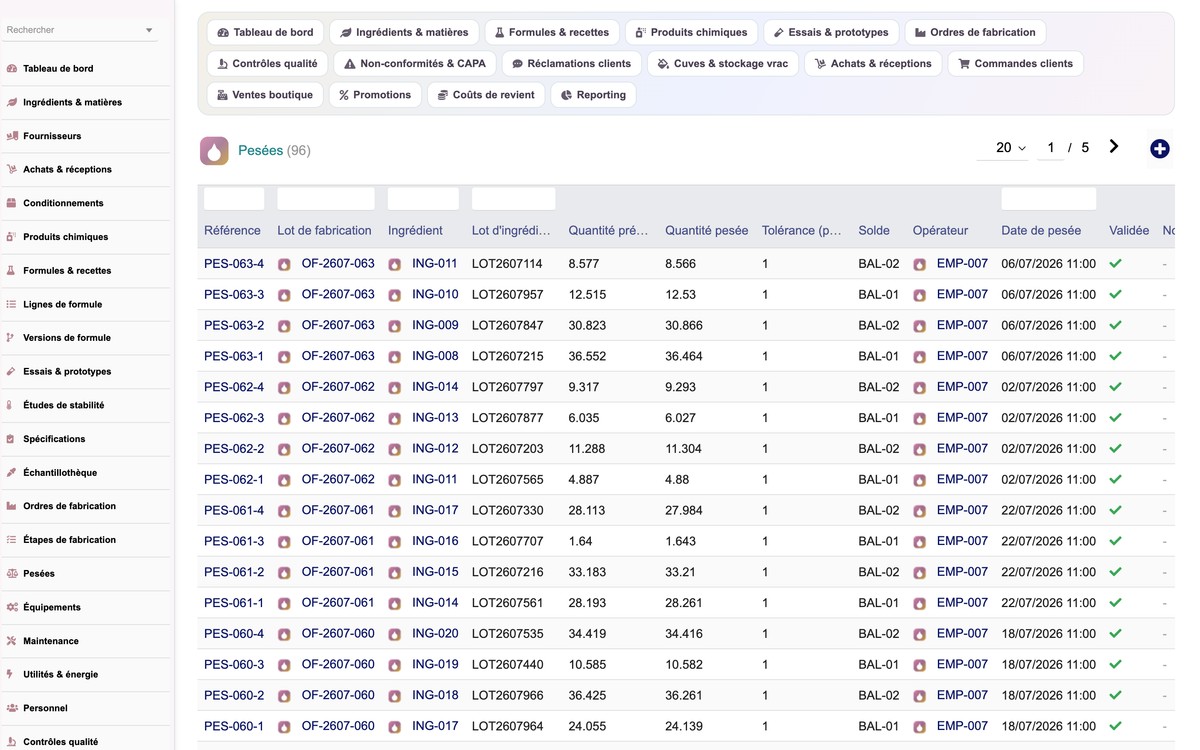Click Date de pesée filter field
This screenshot has height=750, width=1200.
[x=1048, y=198]
